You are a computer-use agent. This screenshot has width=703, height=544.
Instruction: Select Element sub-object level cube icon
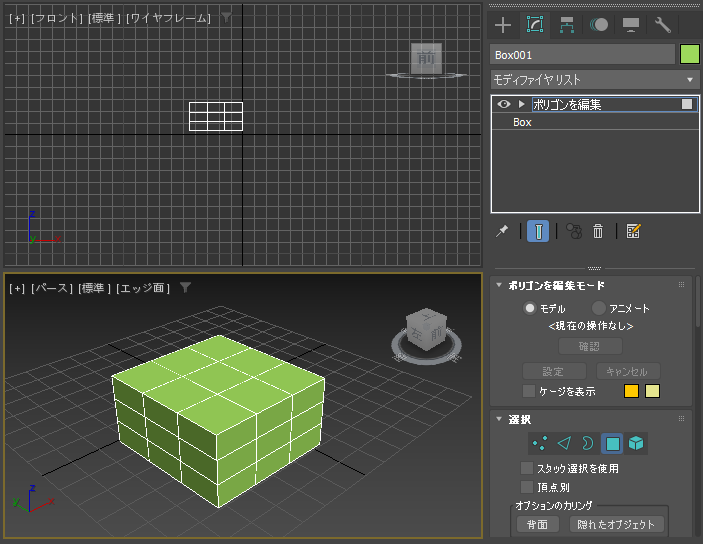636,444
